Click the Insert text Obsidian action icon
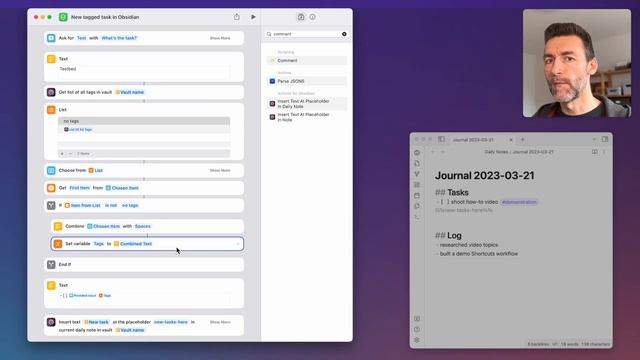This screenshot has height=360, width=640. tap(51, 322)
